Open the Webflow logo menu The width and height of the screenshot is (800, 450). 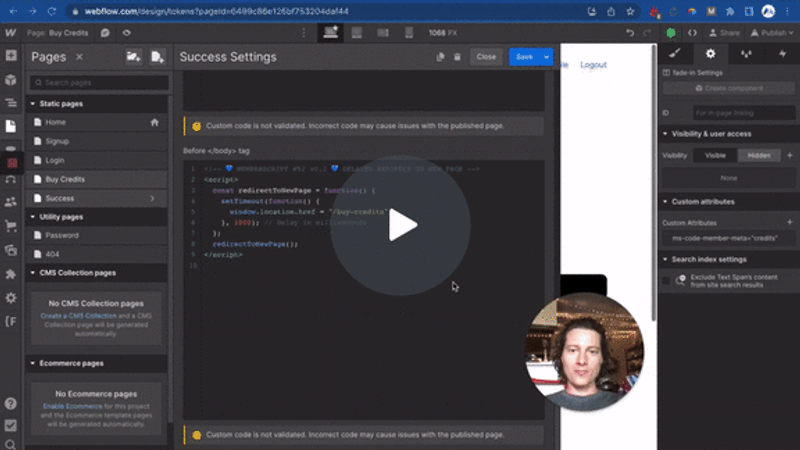point(10,33)
